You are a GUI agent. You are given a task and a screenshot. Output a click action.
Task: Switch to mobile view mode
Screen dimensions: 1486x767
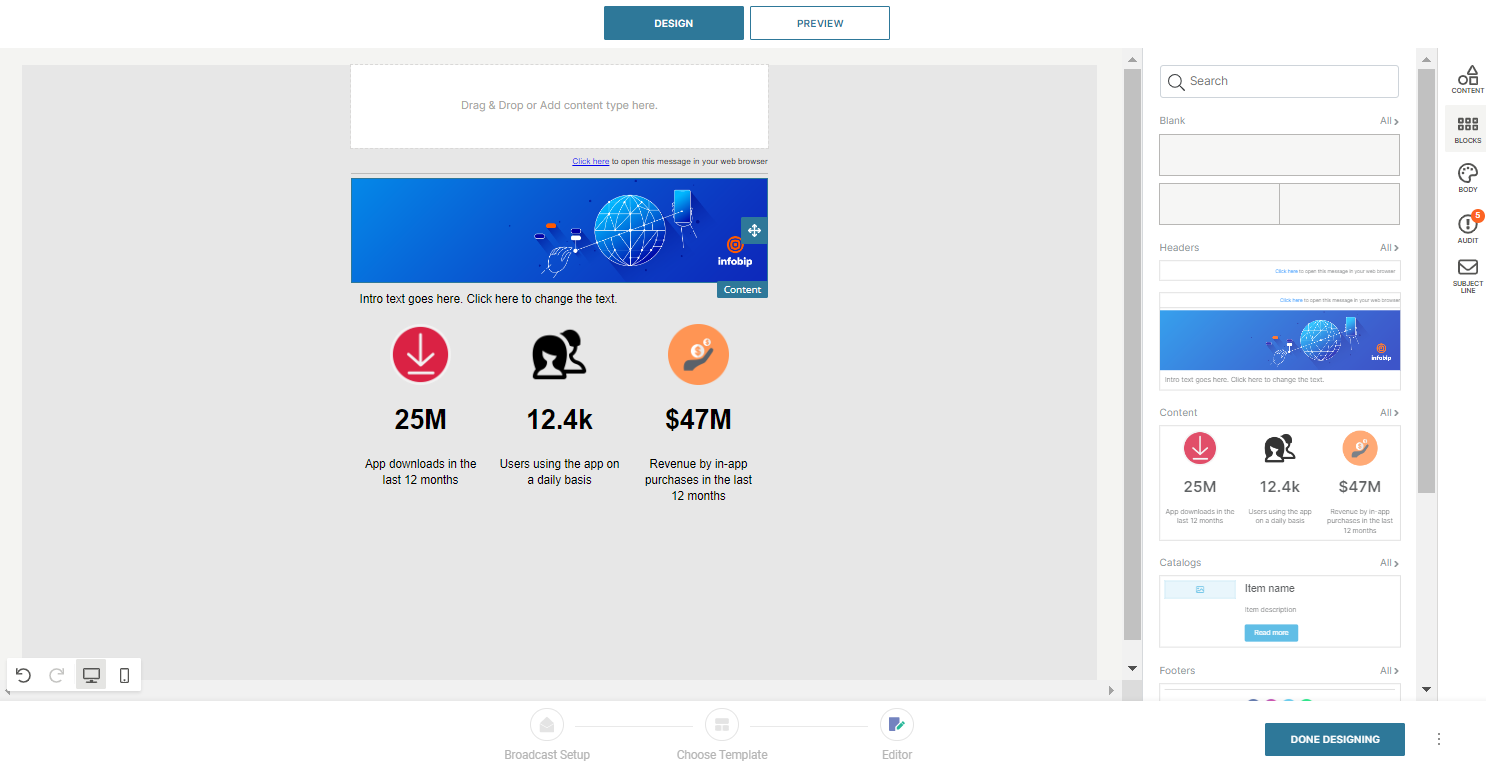tap(124, 675)
